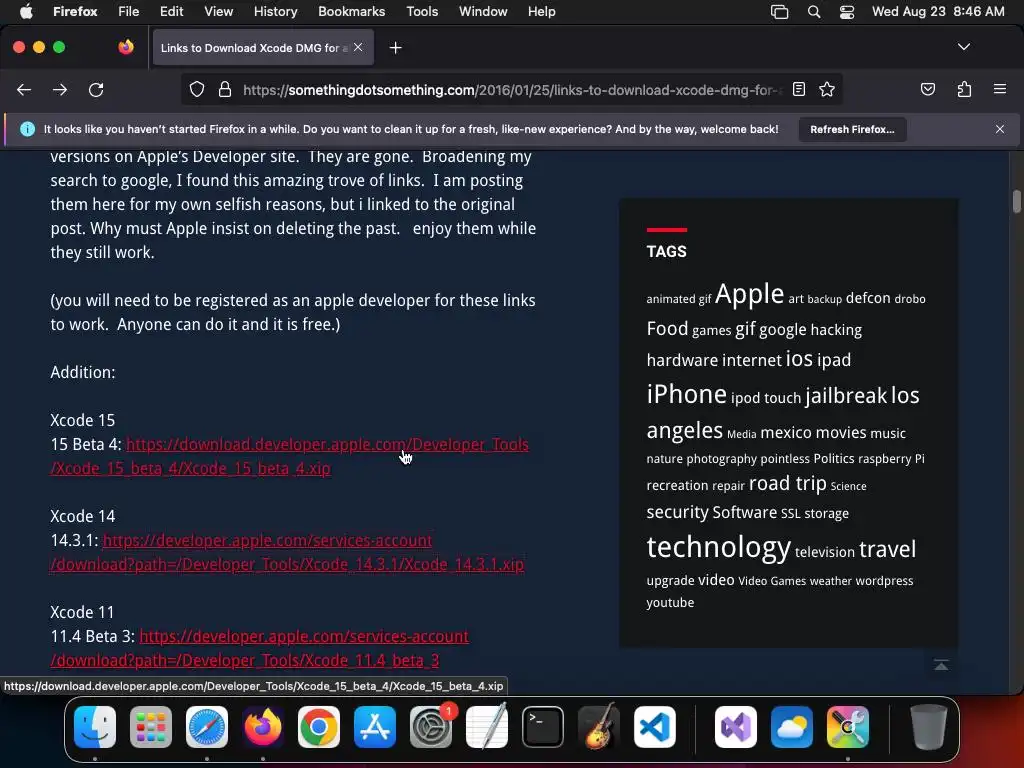The image size is (1024, 768).
Task: Open the Xcode 11.4 Beta 3 download link
Action: (259, 648)
